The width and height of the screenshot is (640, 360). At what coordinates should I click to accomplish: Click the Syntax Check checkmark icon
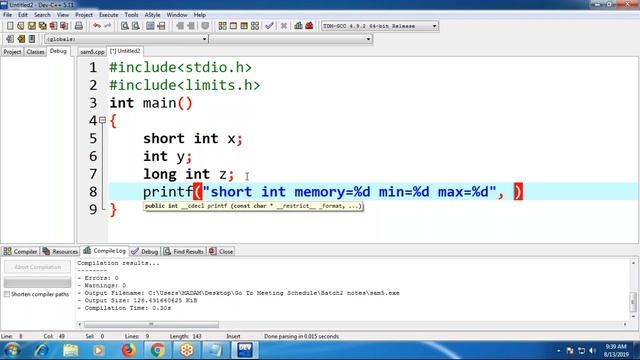point(269,26)
